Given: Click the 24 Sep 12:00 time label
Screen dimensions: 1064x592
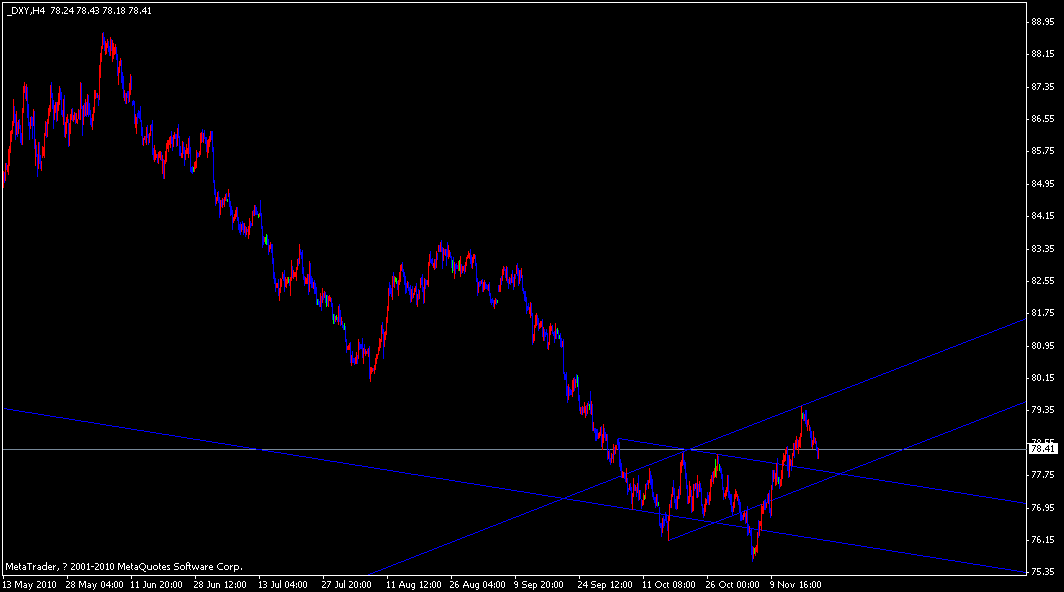Looking at the screenshot, I should (605, 585).
